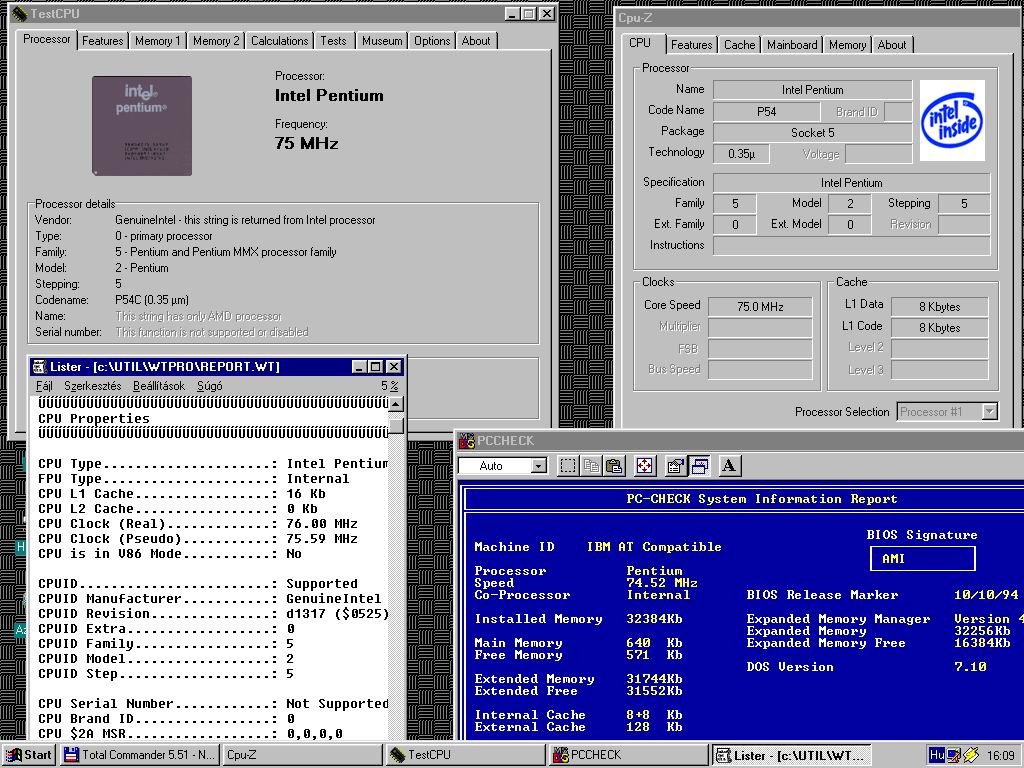
Task: Expand the Processor Selection combo box
Action: tap(989, 412)
